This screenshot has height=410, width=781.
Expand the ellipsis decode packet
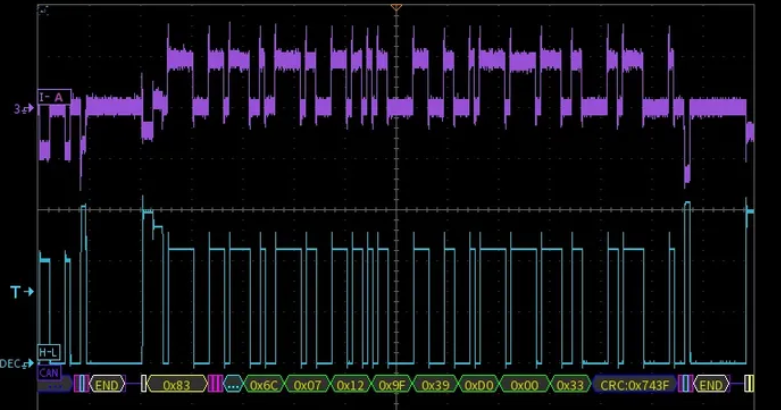point(234,384)
